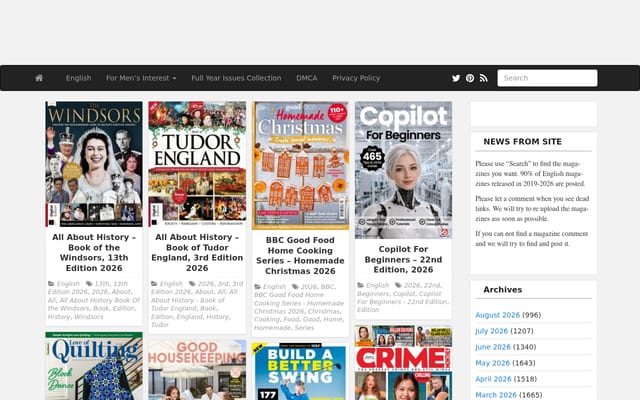
Task: Open April 2026 archive
Action: [493, 379]
